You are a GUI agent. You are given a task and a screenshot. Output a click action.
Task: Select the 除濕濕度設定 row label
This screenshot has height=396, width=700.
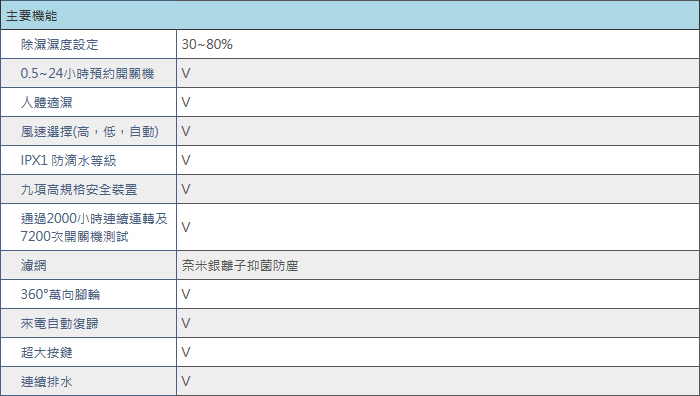pyautogui.click(x=59, y=45)
